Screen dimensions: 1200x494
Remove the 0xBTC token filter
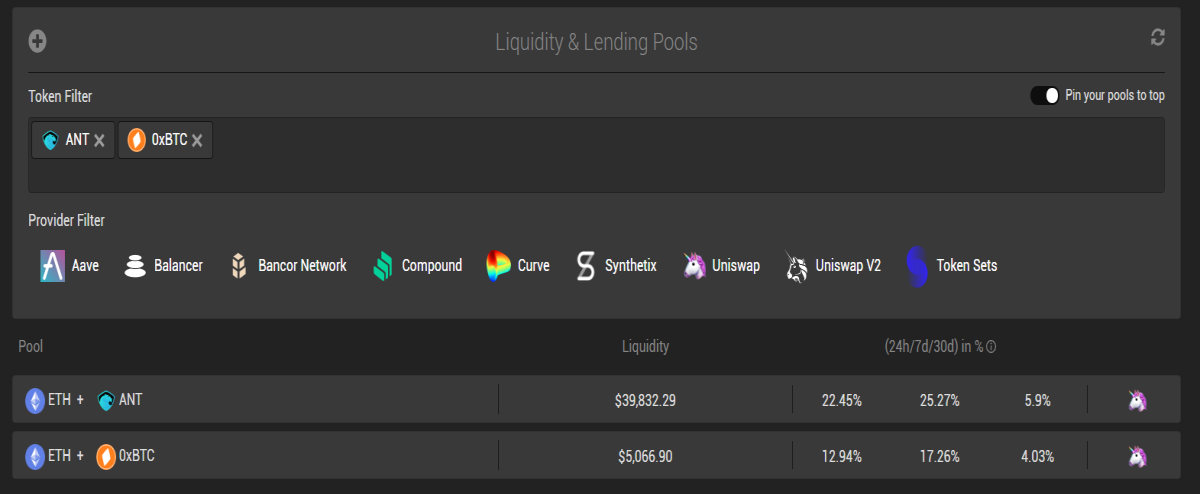coord(197,141)
